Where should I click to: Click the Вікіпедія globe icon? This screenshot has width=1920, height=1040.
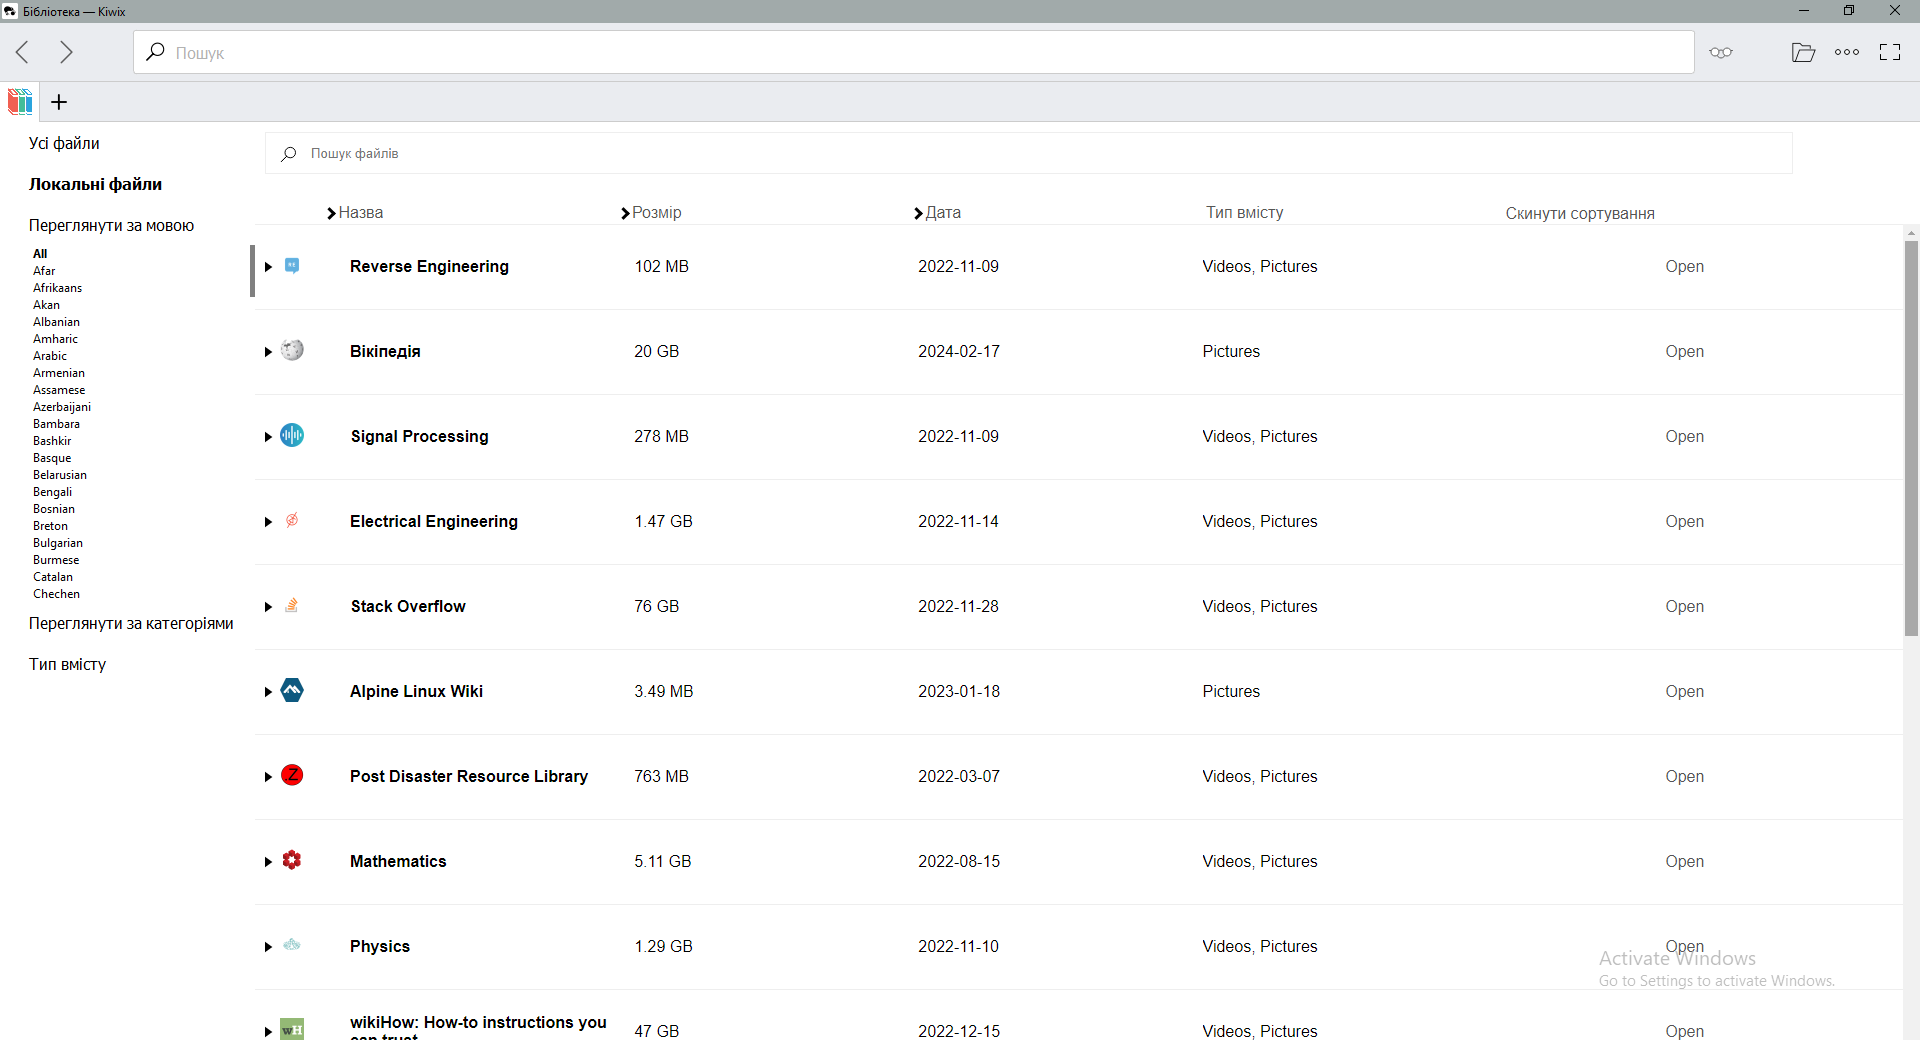pyautogui.click(x=292, y=350)
